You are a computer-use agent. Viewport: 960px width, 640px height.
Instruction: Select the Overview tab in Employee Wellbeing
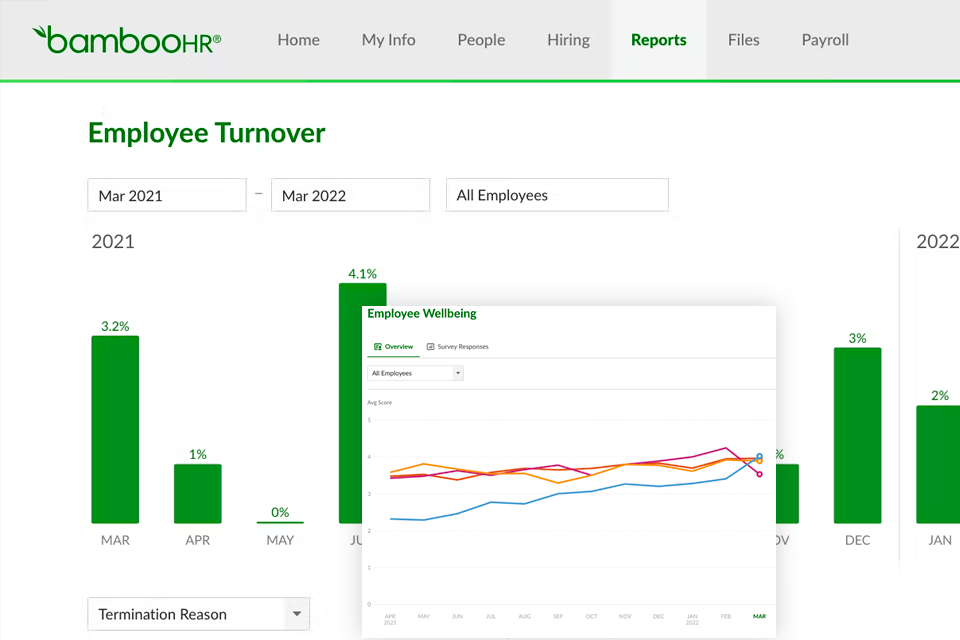393,347
